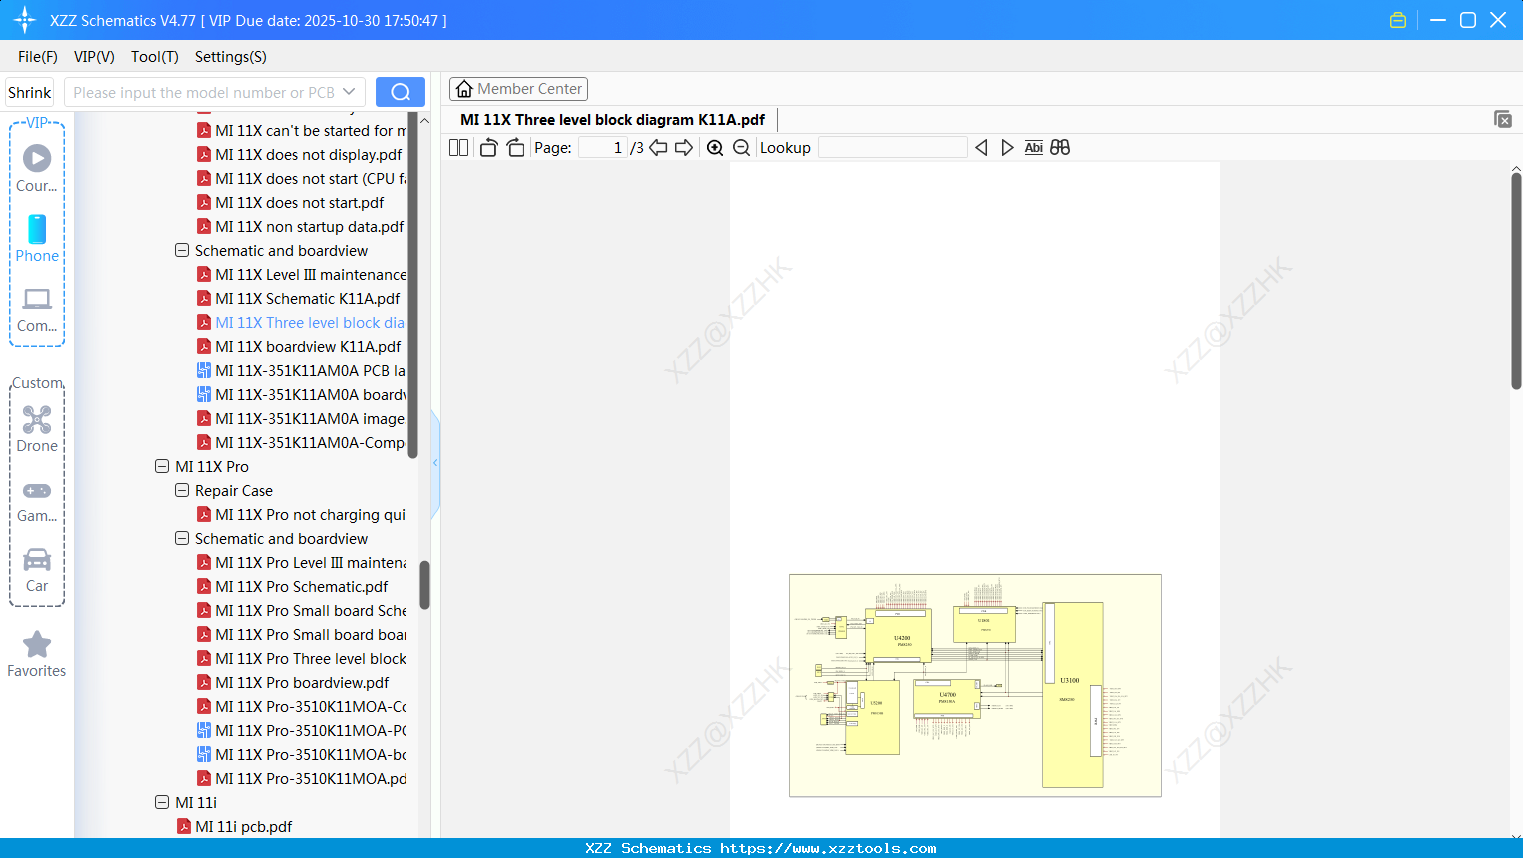The image size is (1523, 858).
Task: Rotate the PDF counterclockwise
Action: pyautogui.click(x=488, y=147)
